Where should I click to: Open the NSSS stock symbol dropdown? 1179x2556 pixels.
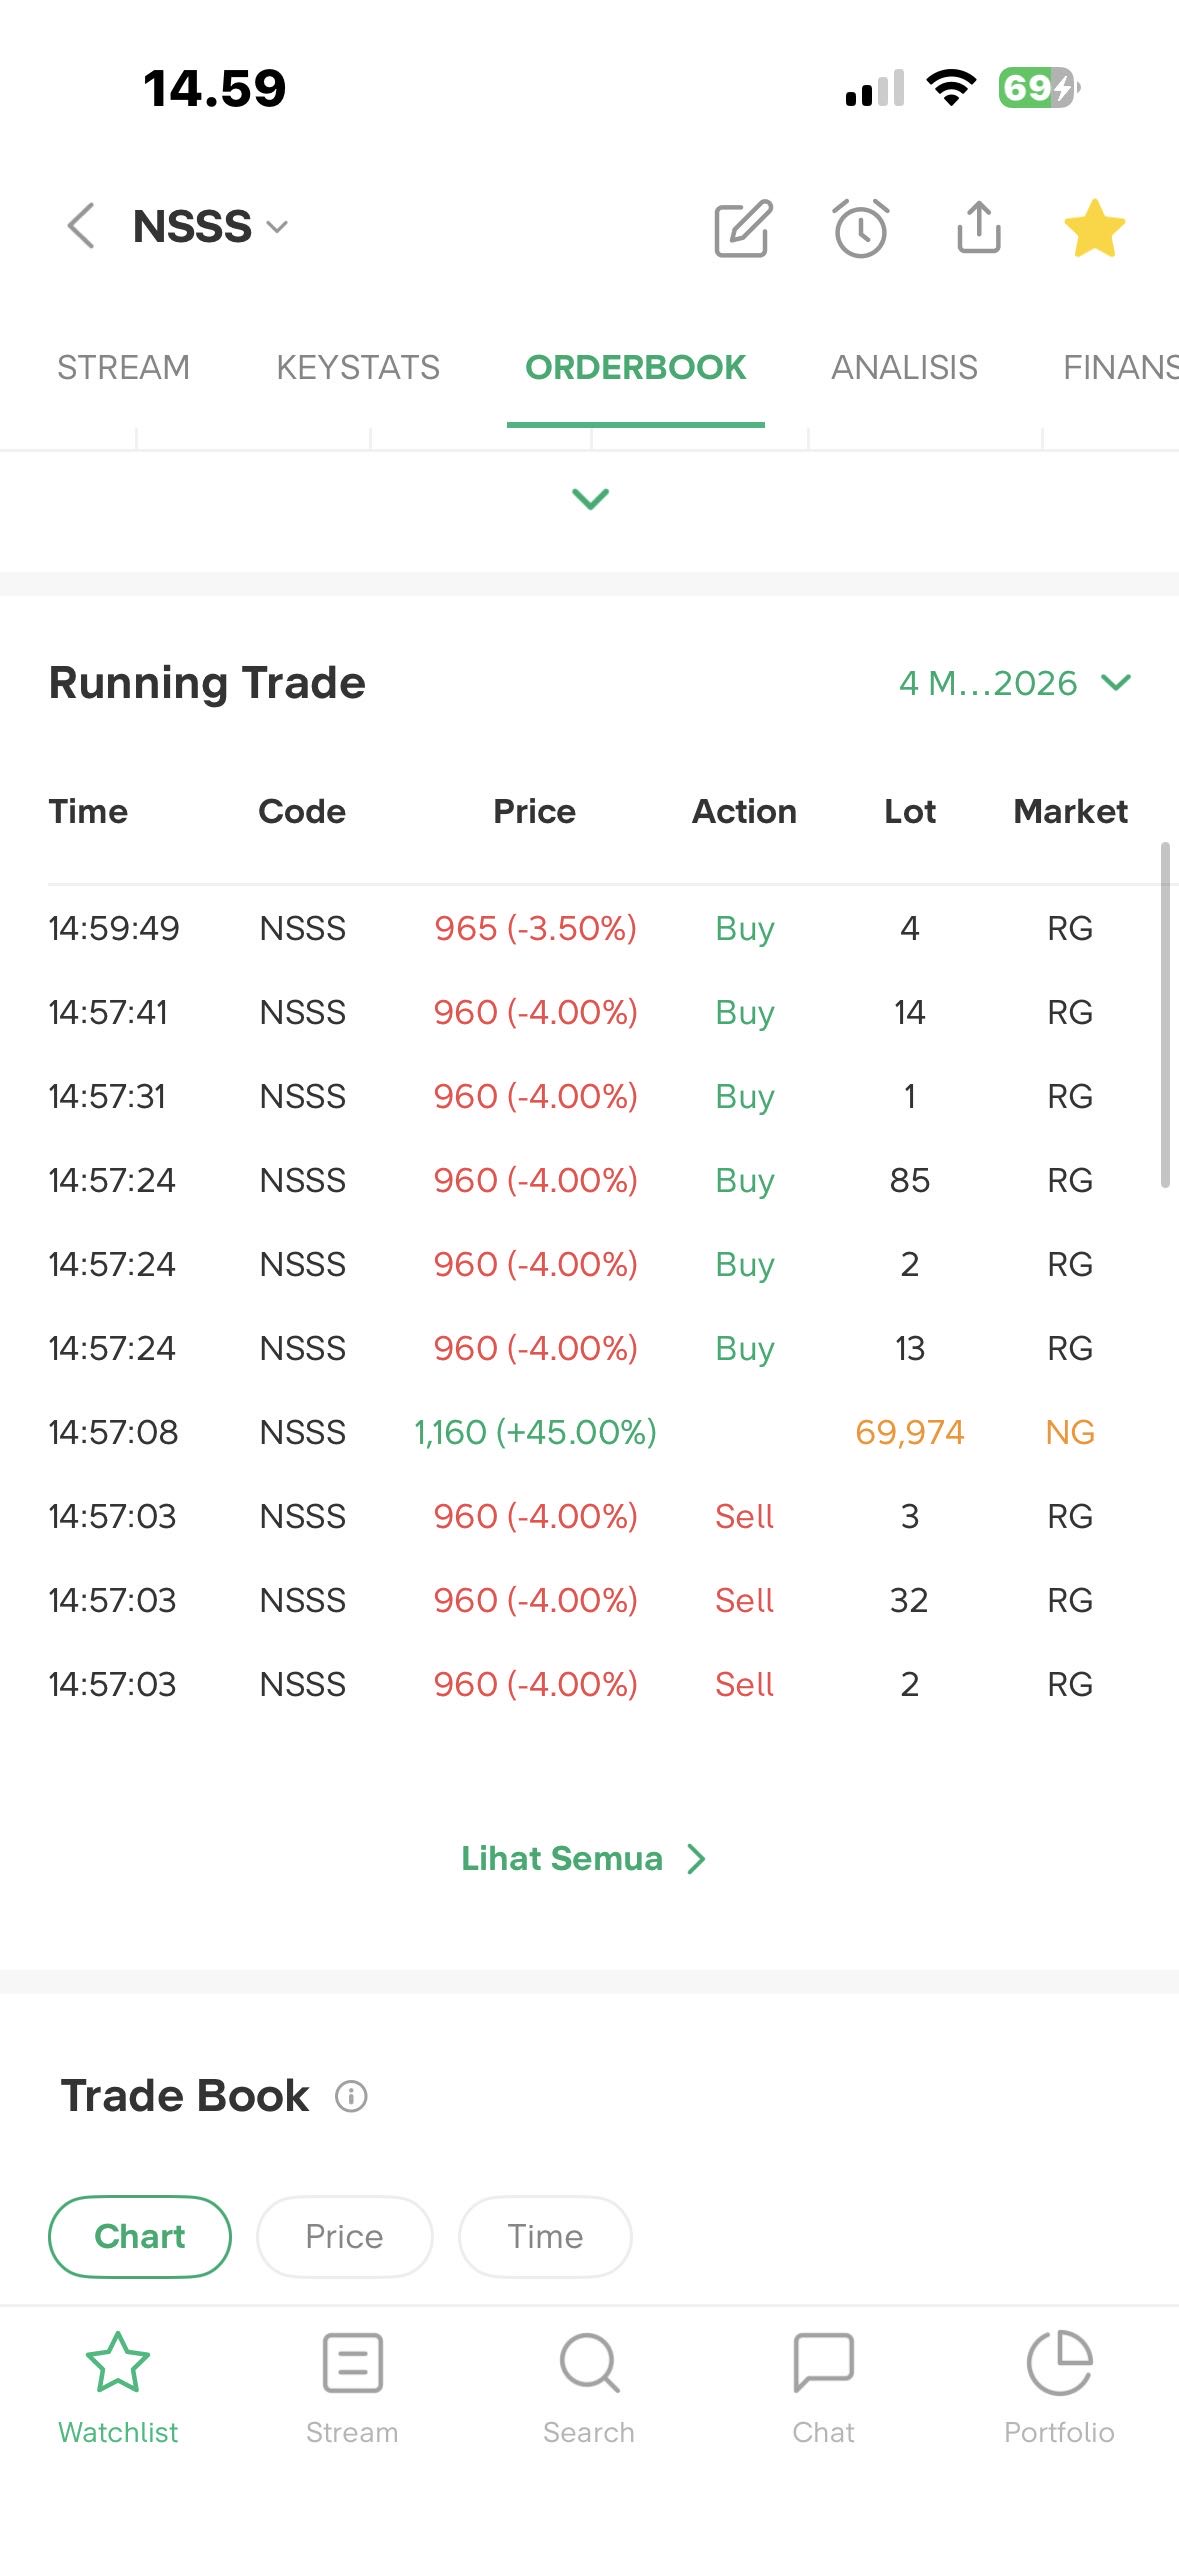212,227
